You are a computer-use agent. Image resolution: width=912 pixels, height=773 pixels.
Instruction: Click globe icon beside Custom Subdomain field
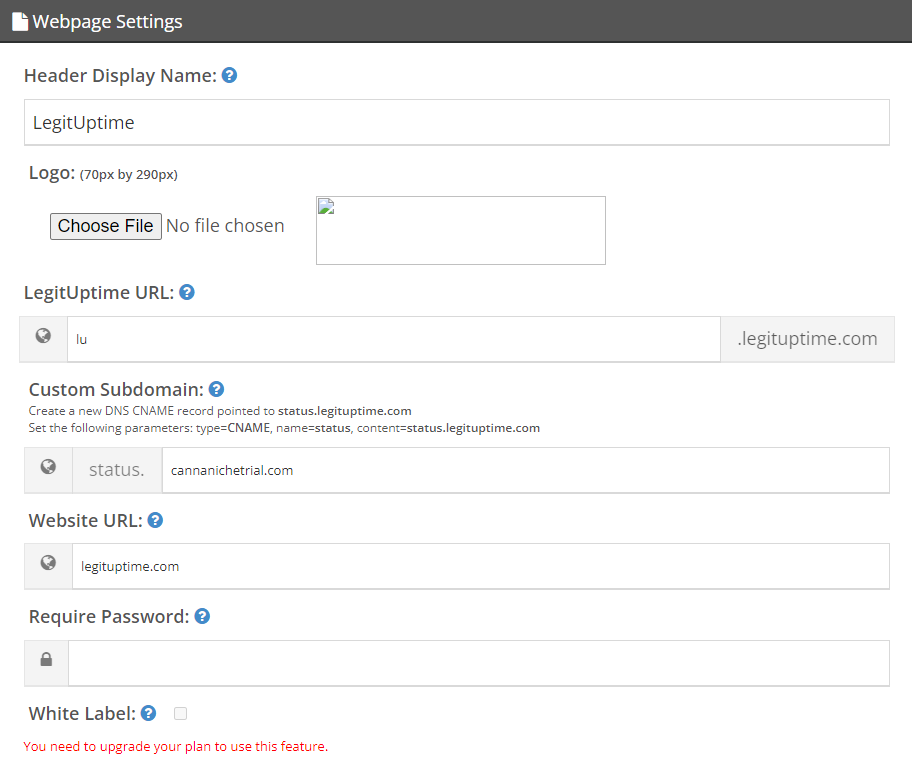click(48, 467)
